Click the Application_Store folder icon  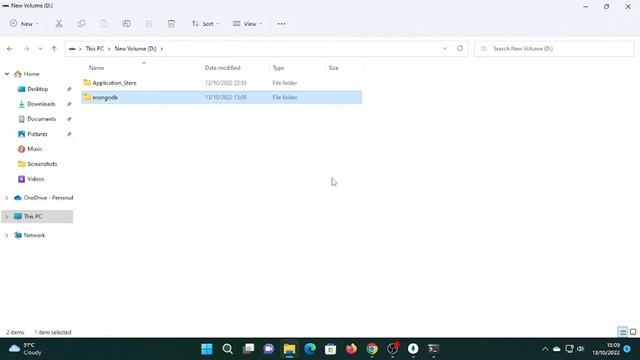[x=87, y=82]
